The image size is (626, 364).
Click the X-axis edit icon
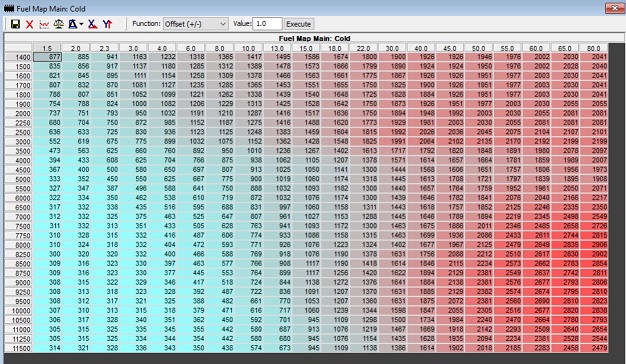click(93, 24)
